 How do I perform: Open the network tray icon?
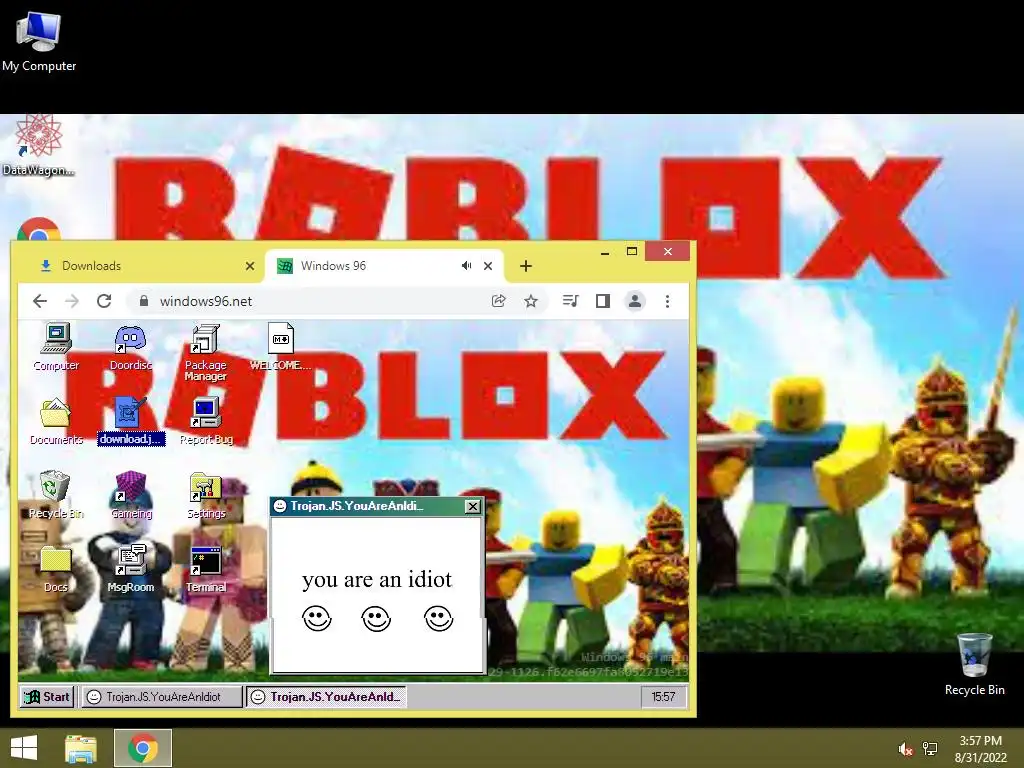pos(930,749)
